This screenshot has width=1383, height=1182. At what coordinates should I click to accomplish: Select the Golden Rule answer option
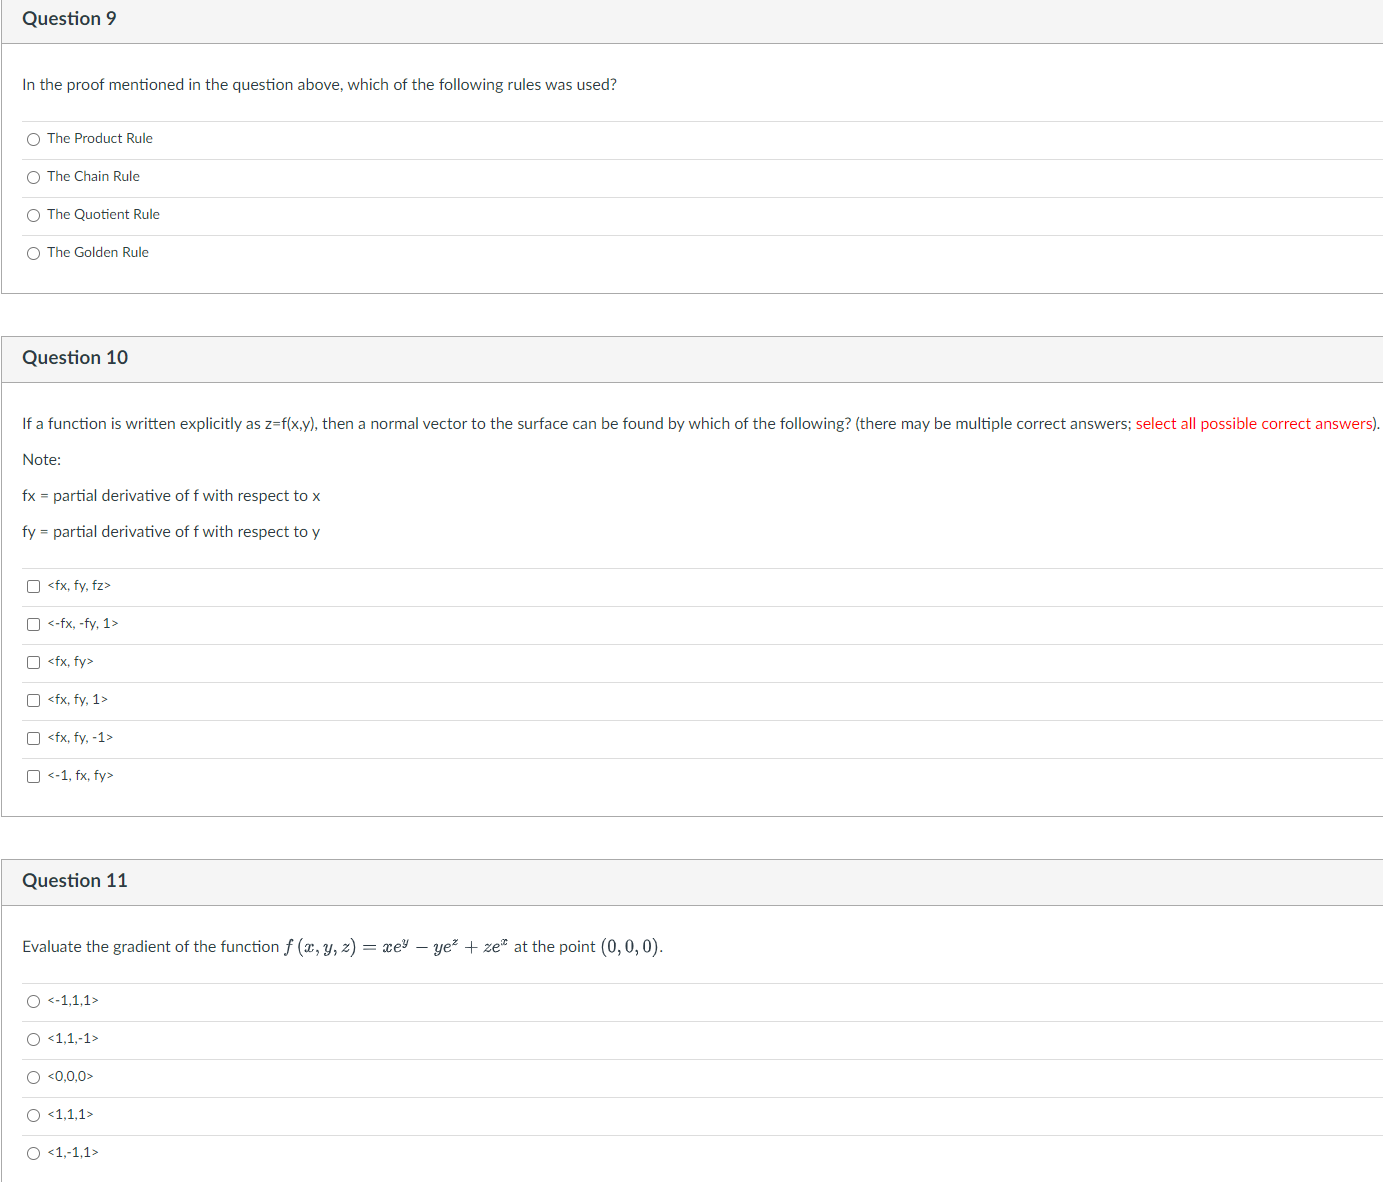click(33, 253)
